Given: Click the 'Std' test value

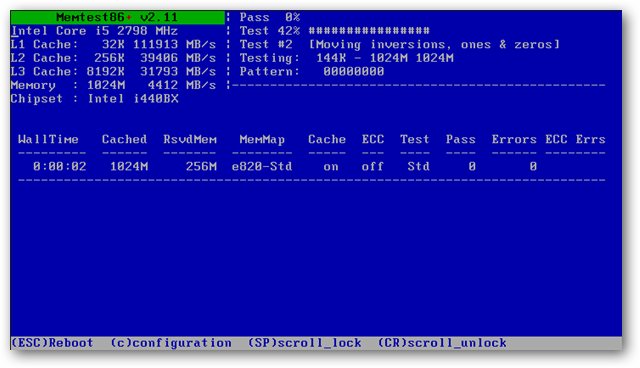Looking at the screenshot, I should (x=418, y=166).
